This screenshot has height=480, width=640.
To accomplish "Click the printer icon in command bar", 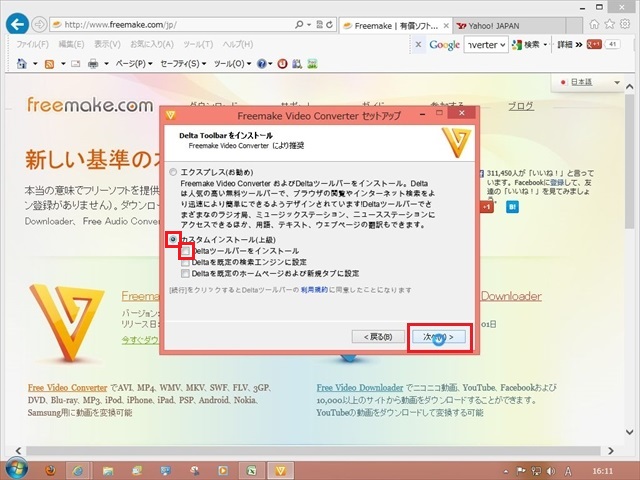I will point(93,64).
